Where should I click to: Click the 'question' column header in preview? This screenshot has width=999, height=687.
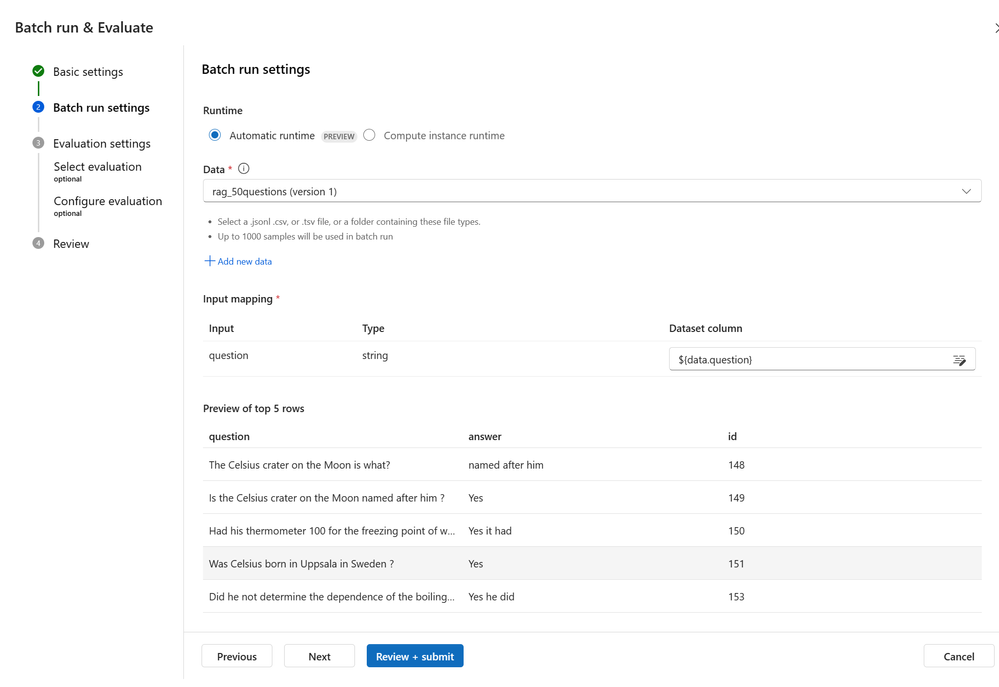[229, 437]
